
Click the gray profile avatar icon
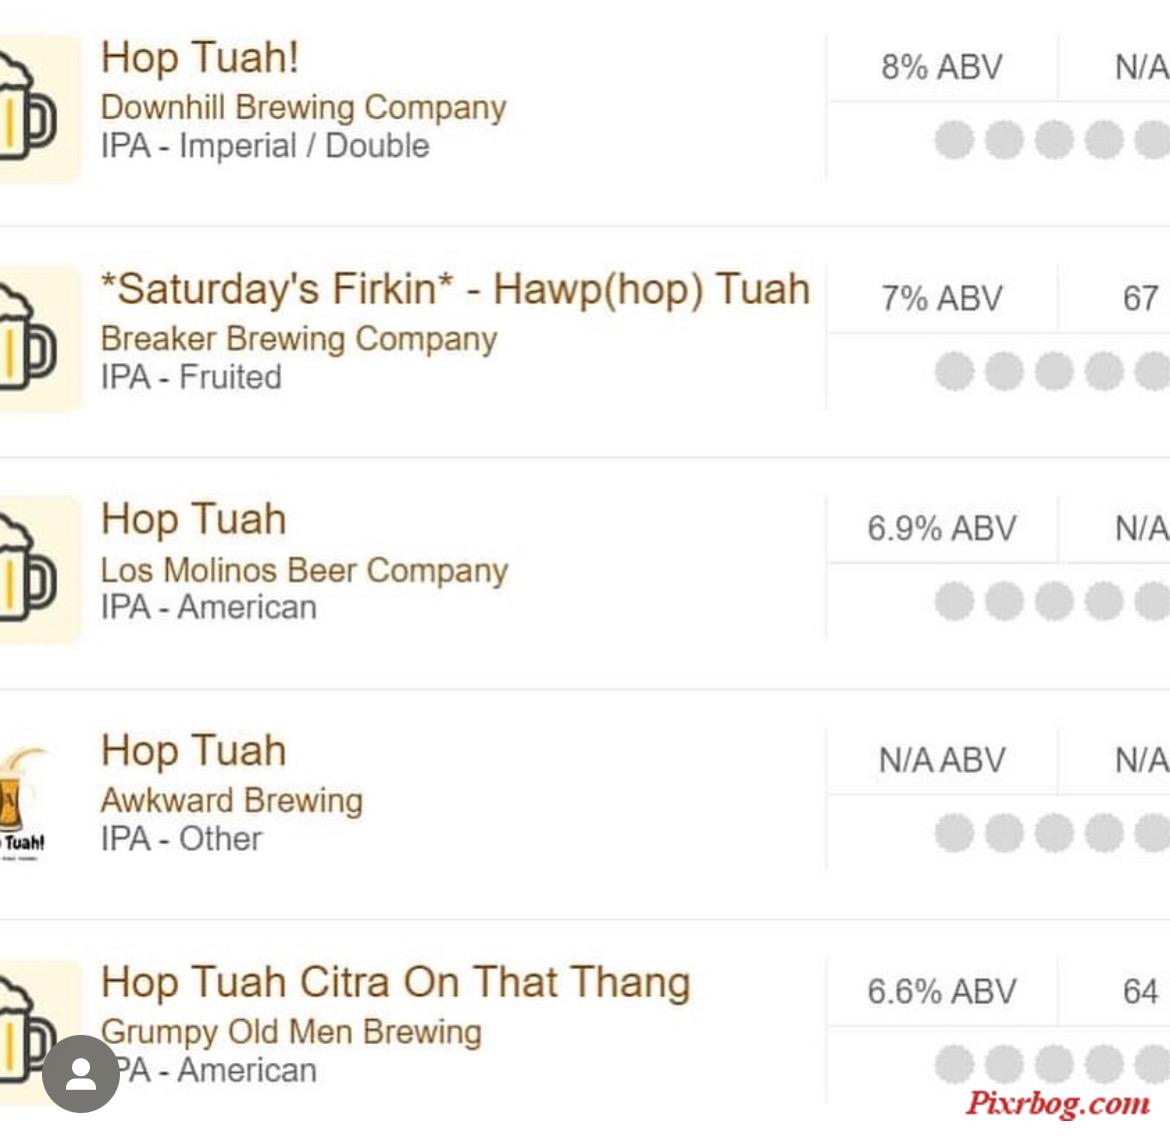(x=81, y=1073)
